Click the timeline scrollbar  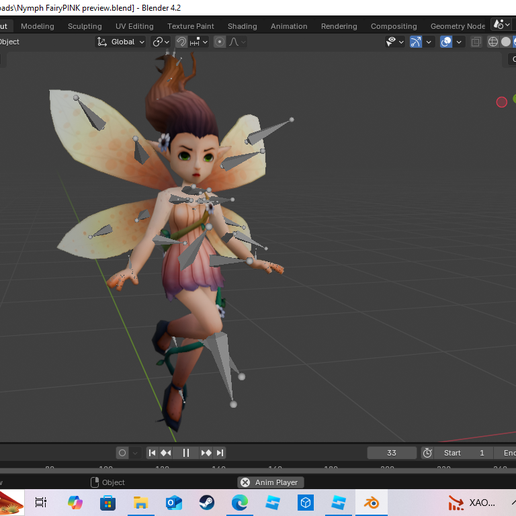point(258,471)
